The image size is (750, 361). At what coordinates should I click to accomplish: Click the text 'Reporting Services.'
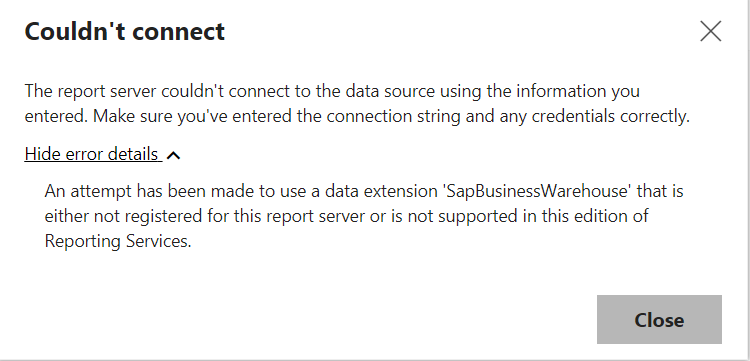pos(118,241)
